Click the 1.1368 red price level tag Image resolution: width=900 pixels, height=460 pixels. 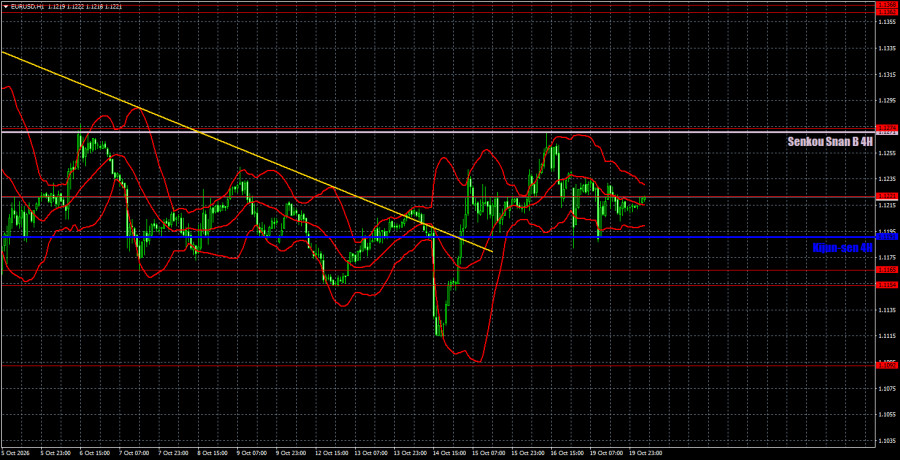(x=885, y=5)
